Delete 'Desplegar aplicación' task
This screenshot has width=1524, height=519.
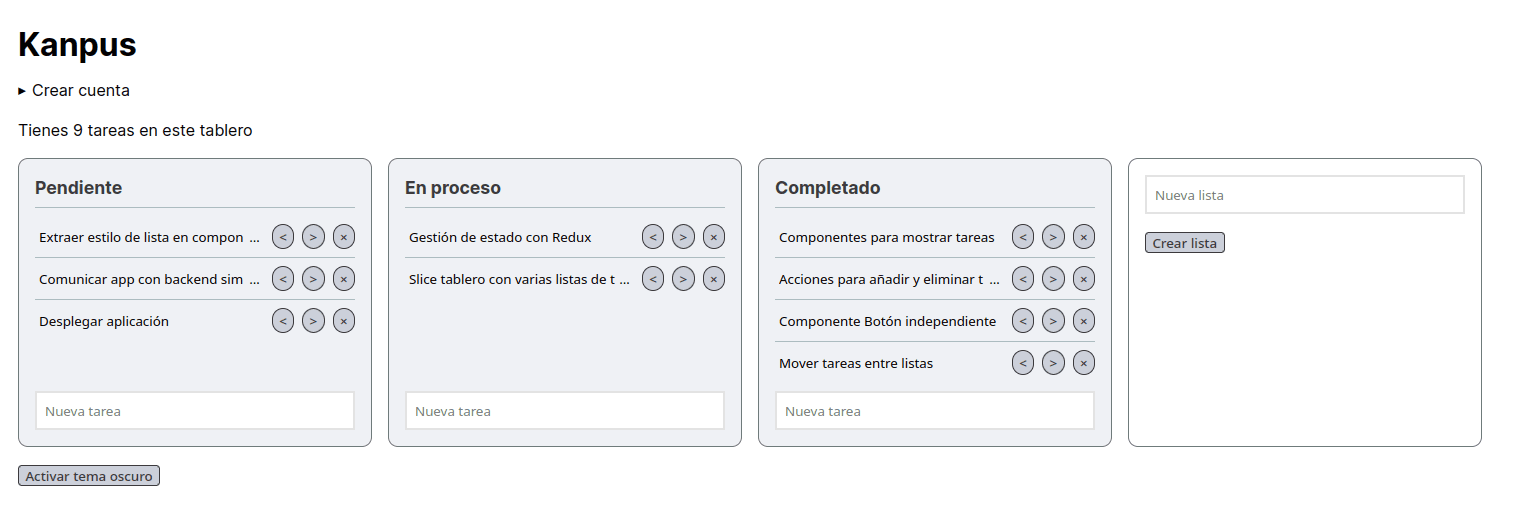click(344, 321)
